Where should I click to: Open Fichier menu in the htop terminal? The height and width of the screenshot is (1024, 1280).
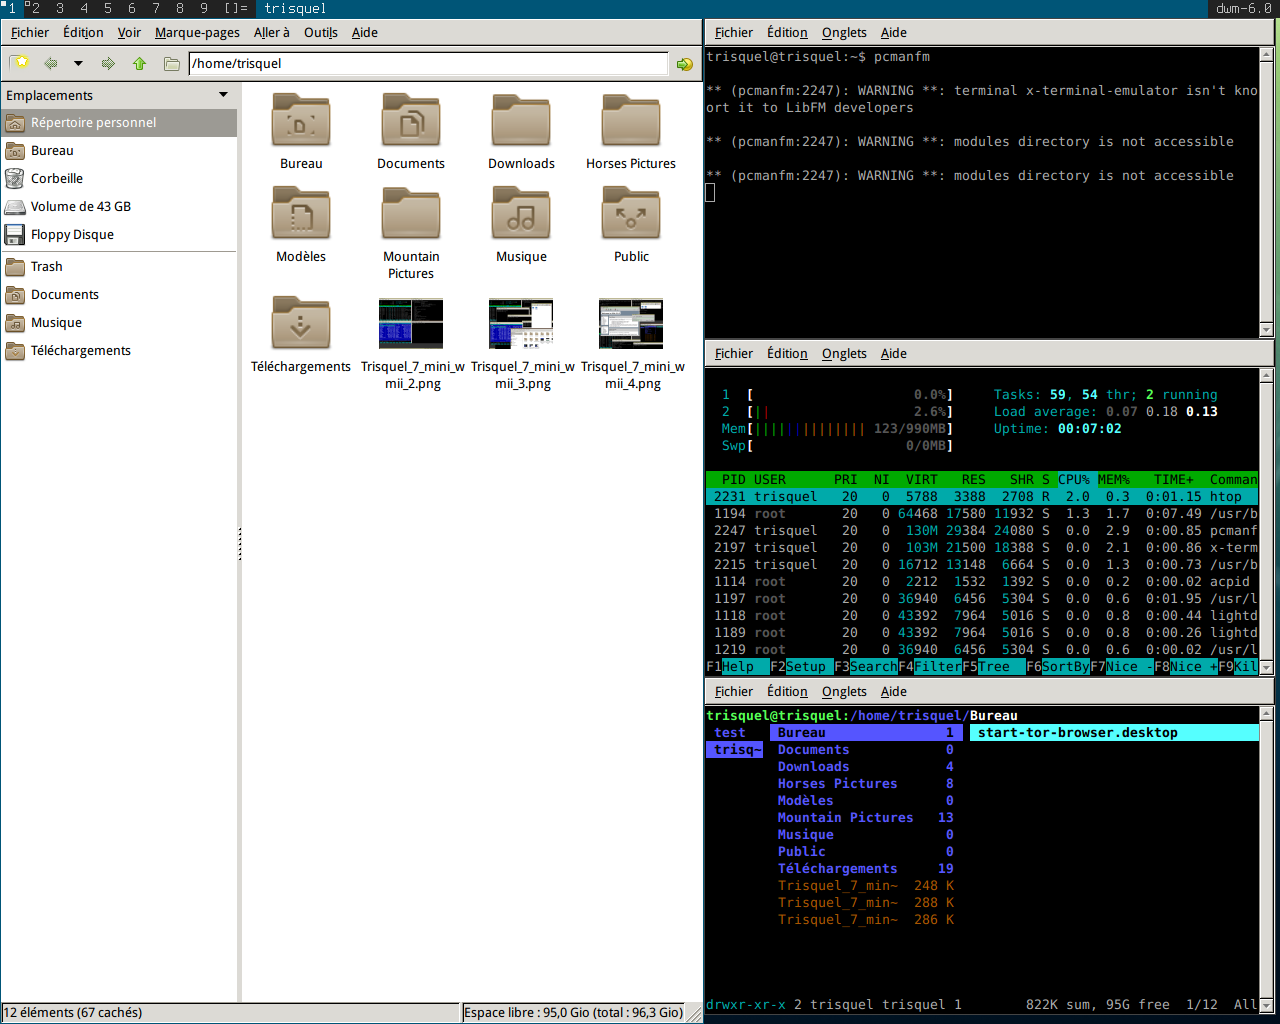pos(734,353)
